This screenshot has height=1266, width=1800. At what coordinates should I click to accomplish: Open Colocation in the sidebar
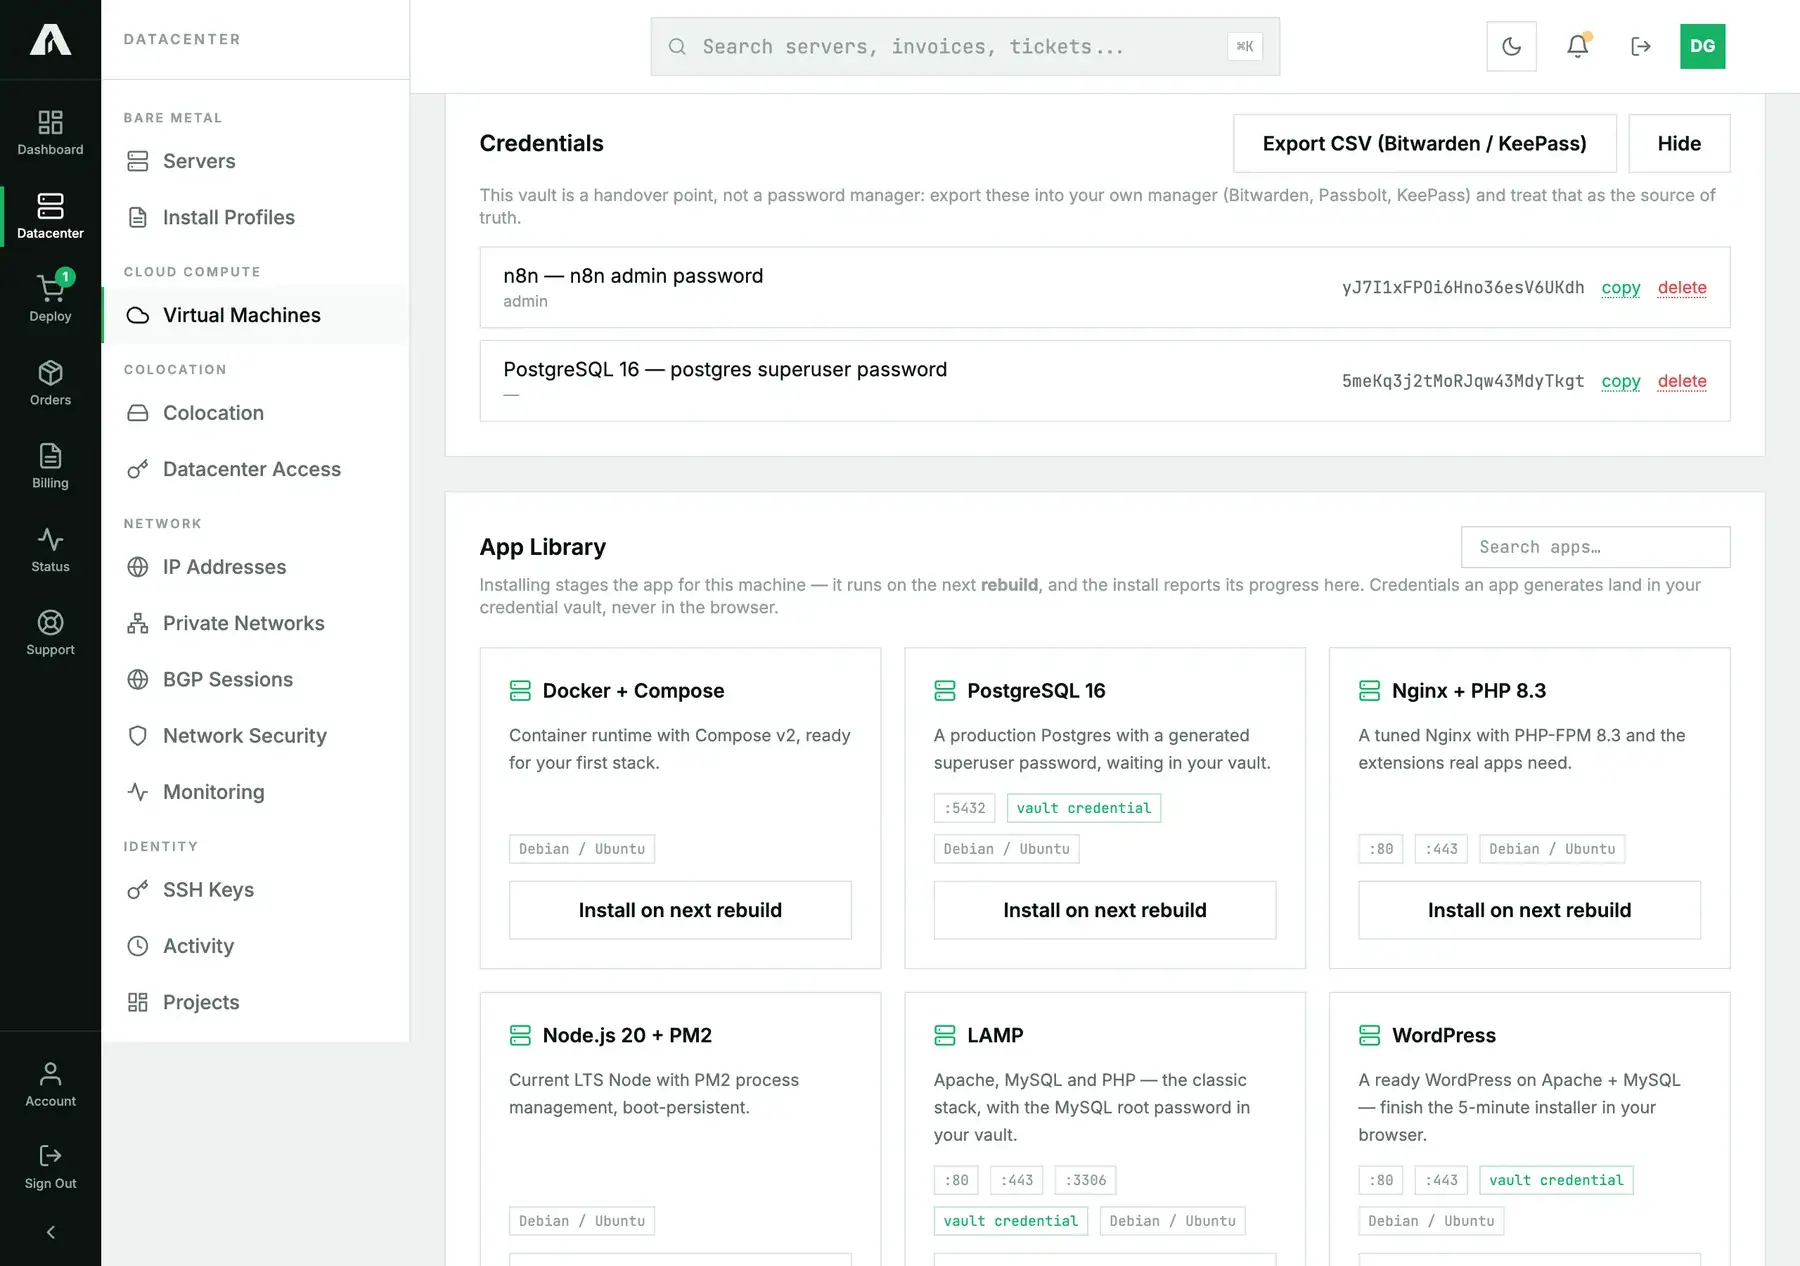255,413
